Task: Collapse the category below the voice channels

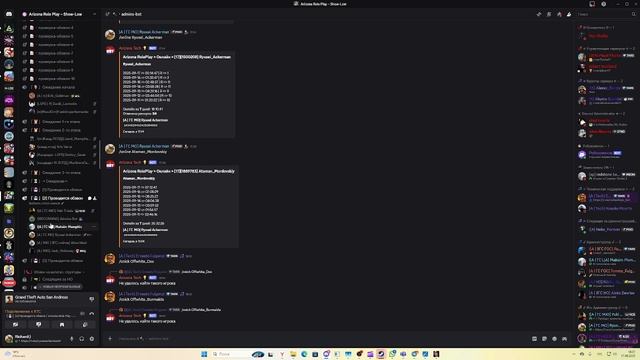Action: pos(55,272)
